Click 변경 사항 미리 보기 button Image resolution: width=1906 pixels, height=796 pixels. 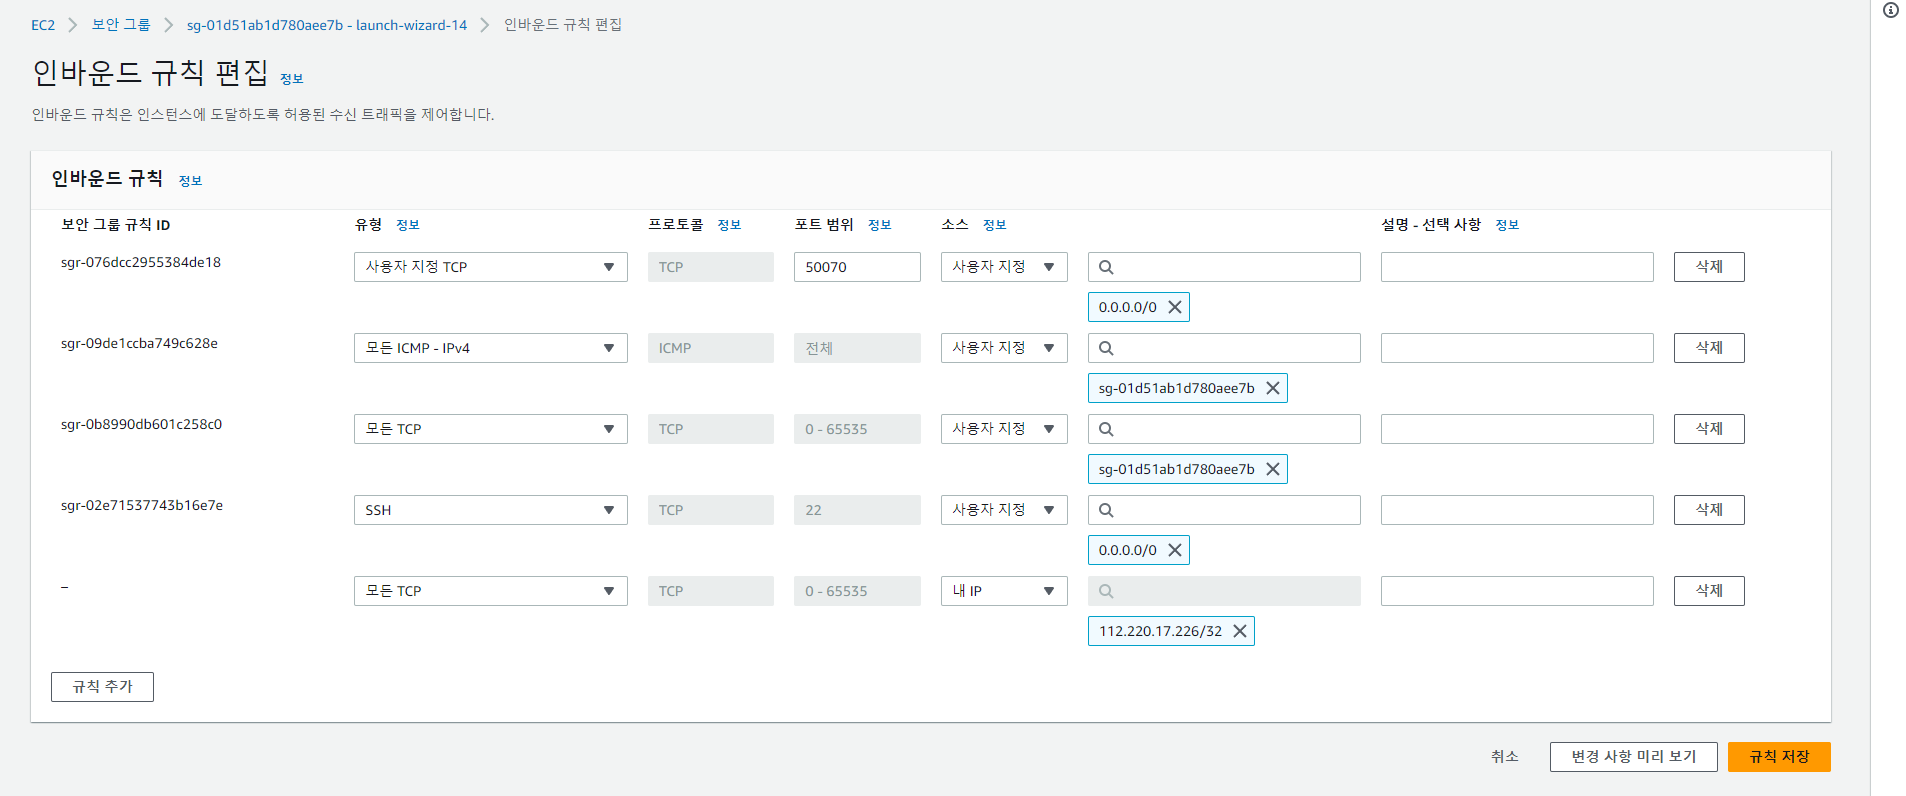(x=1634, y=757)
